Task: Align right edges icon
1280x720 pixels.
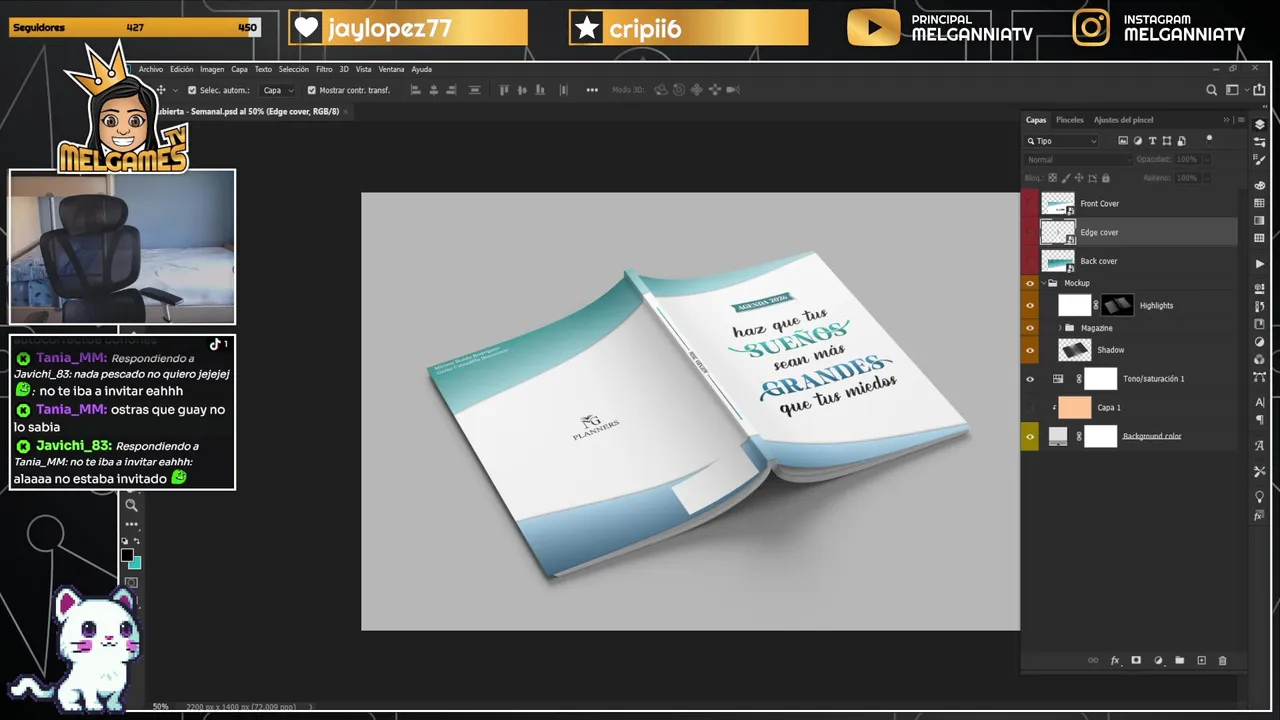Action: tap(453, 90)
